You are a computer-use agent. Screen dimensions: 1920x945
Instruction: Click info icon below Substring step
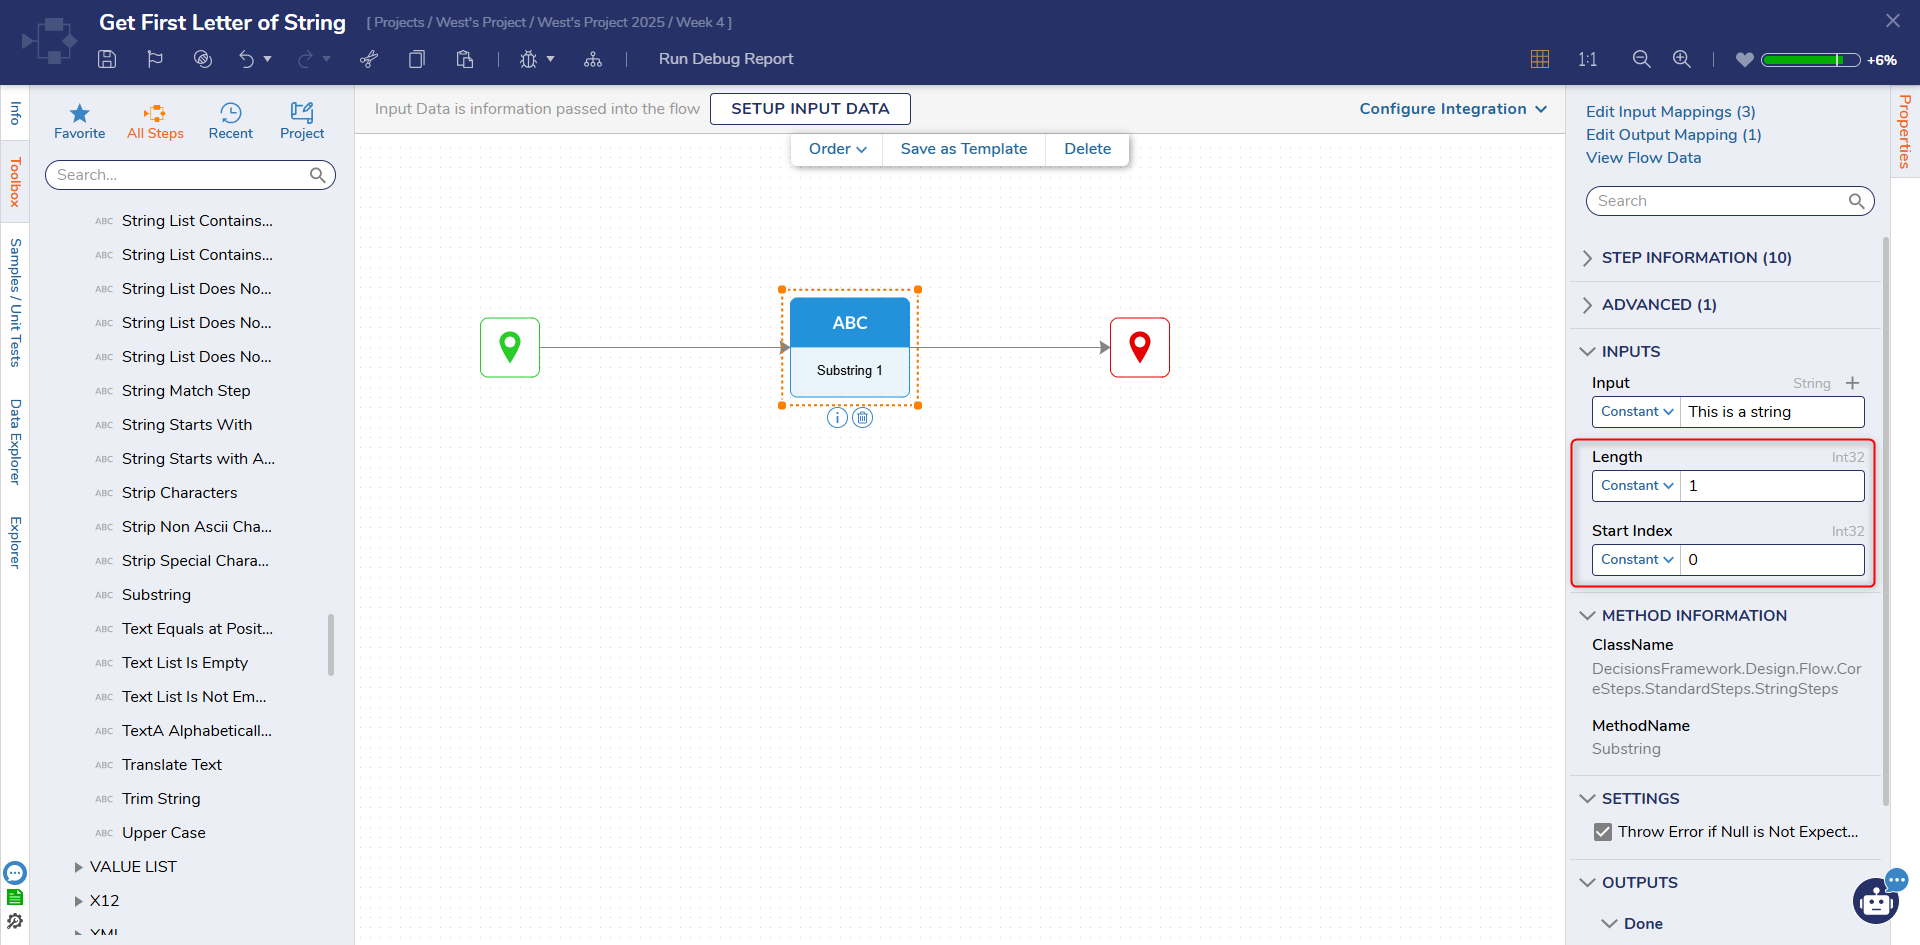[837, 418]
